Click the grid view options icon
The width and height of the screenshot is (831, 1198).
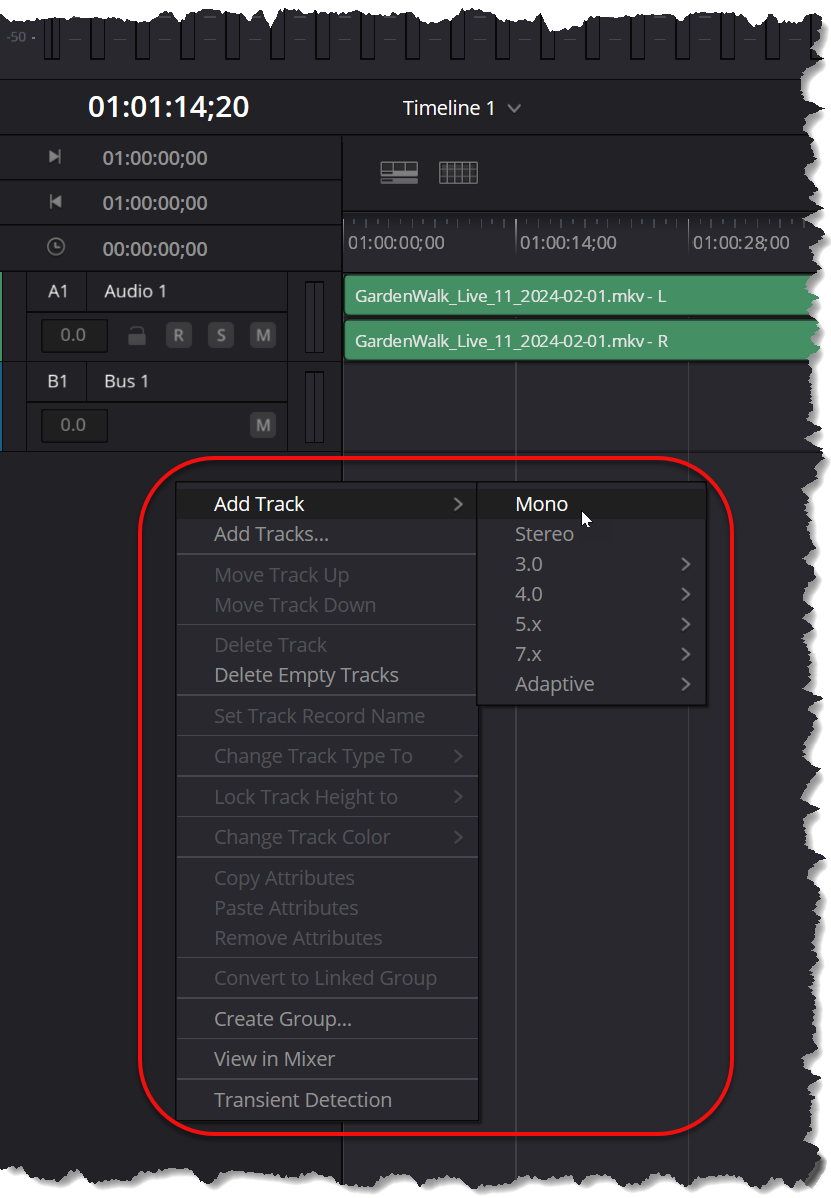click(x=458, y=173)
